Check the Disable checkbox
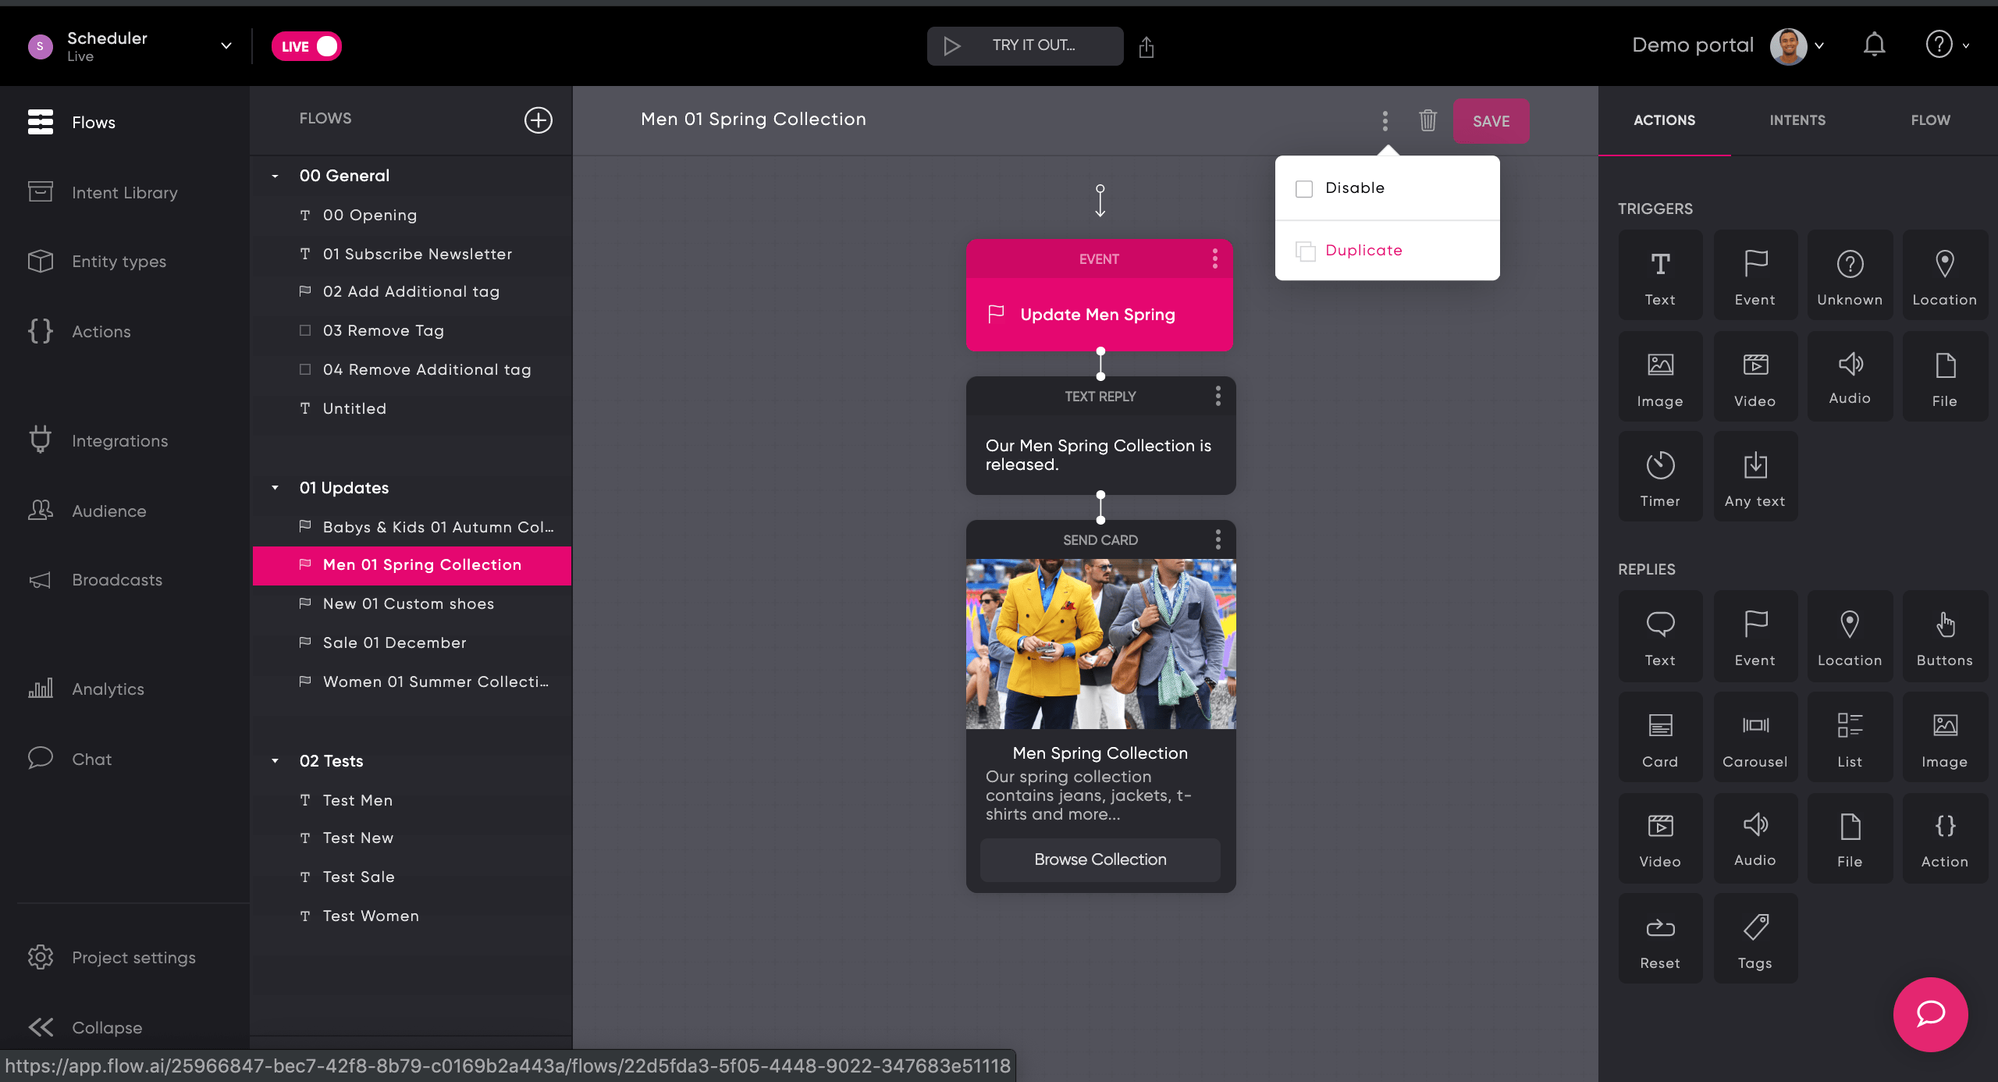Screen dimensions: 1998x1082 tap(1304, 188)
